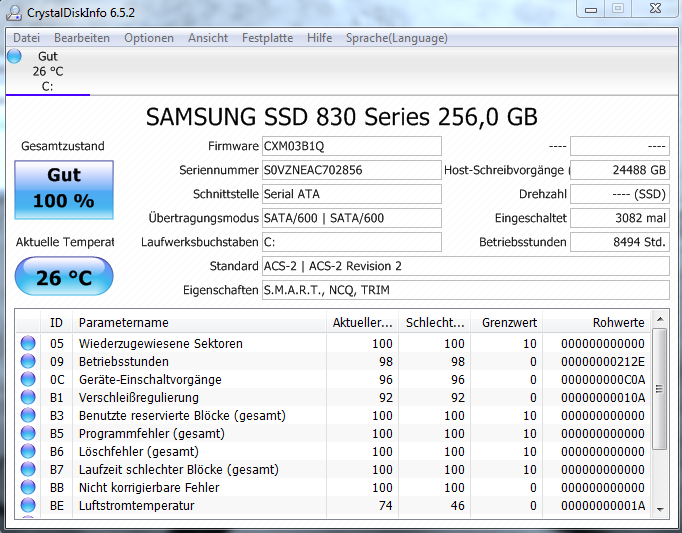The width and height of the screenshot is (682, 533).
Task: Click status icon for Wiederzugewiesene Sektoren
Action: (x=28, y=343)
